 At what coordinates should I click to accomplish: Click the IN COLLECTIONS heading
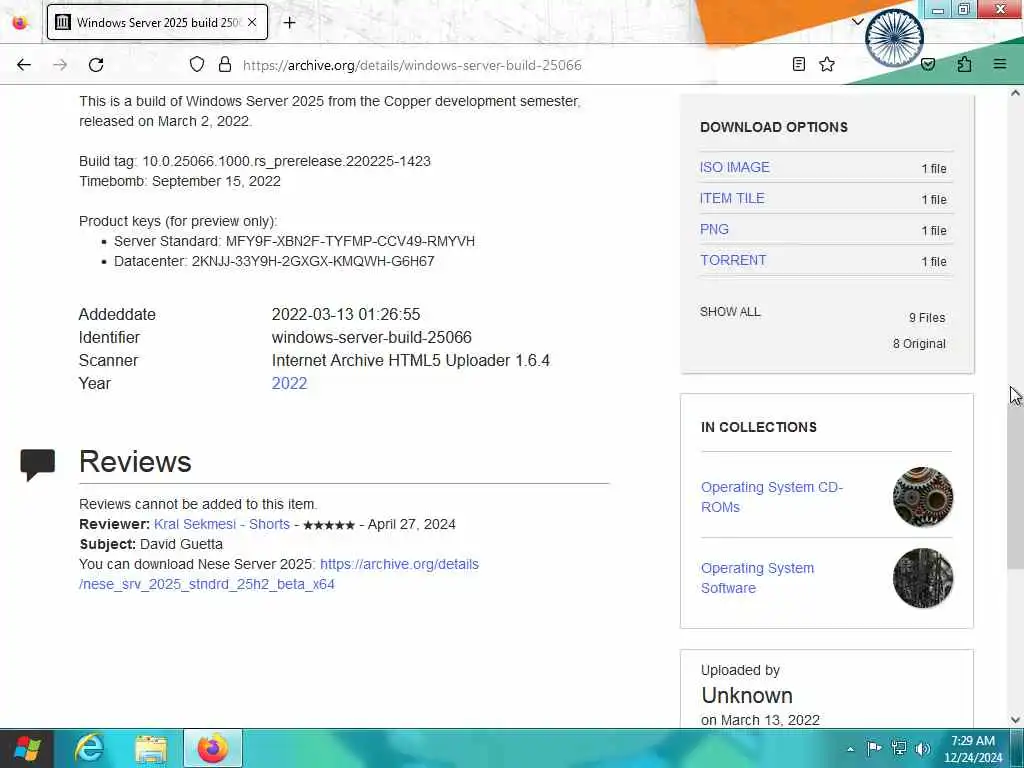pos(759,427)
